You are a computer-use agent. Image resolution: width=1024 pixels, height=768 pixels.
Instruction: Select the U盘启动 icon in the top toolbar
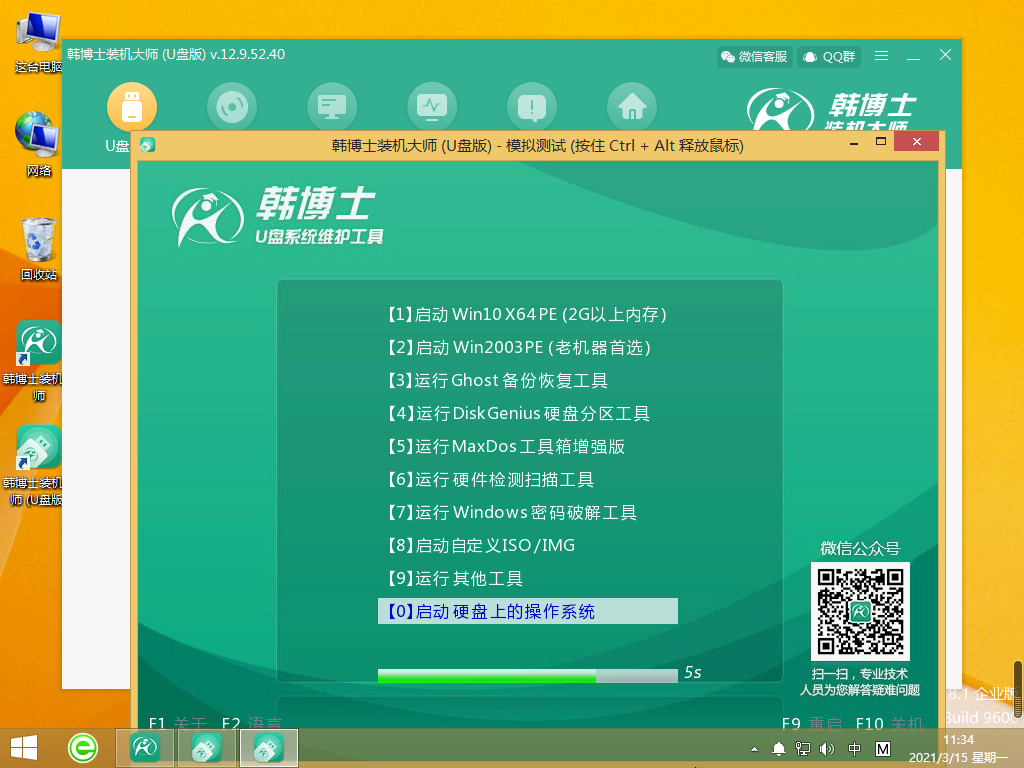[133, 105]
